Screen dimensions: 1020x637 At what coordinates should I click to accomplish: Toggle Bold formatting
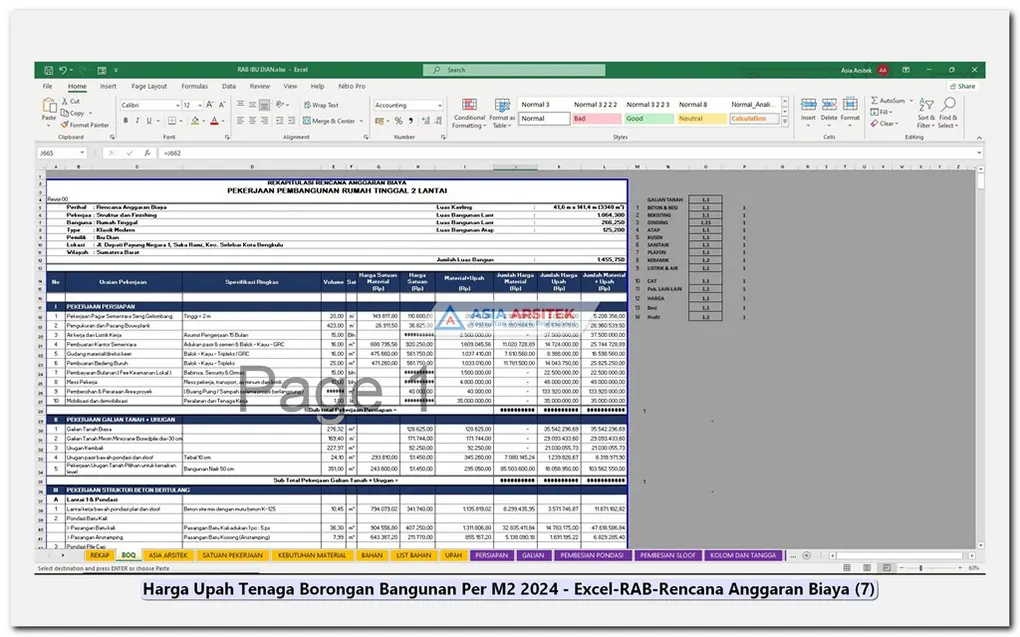(126, 121)
